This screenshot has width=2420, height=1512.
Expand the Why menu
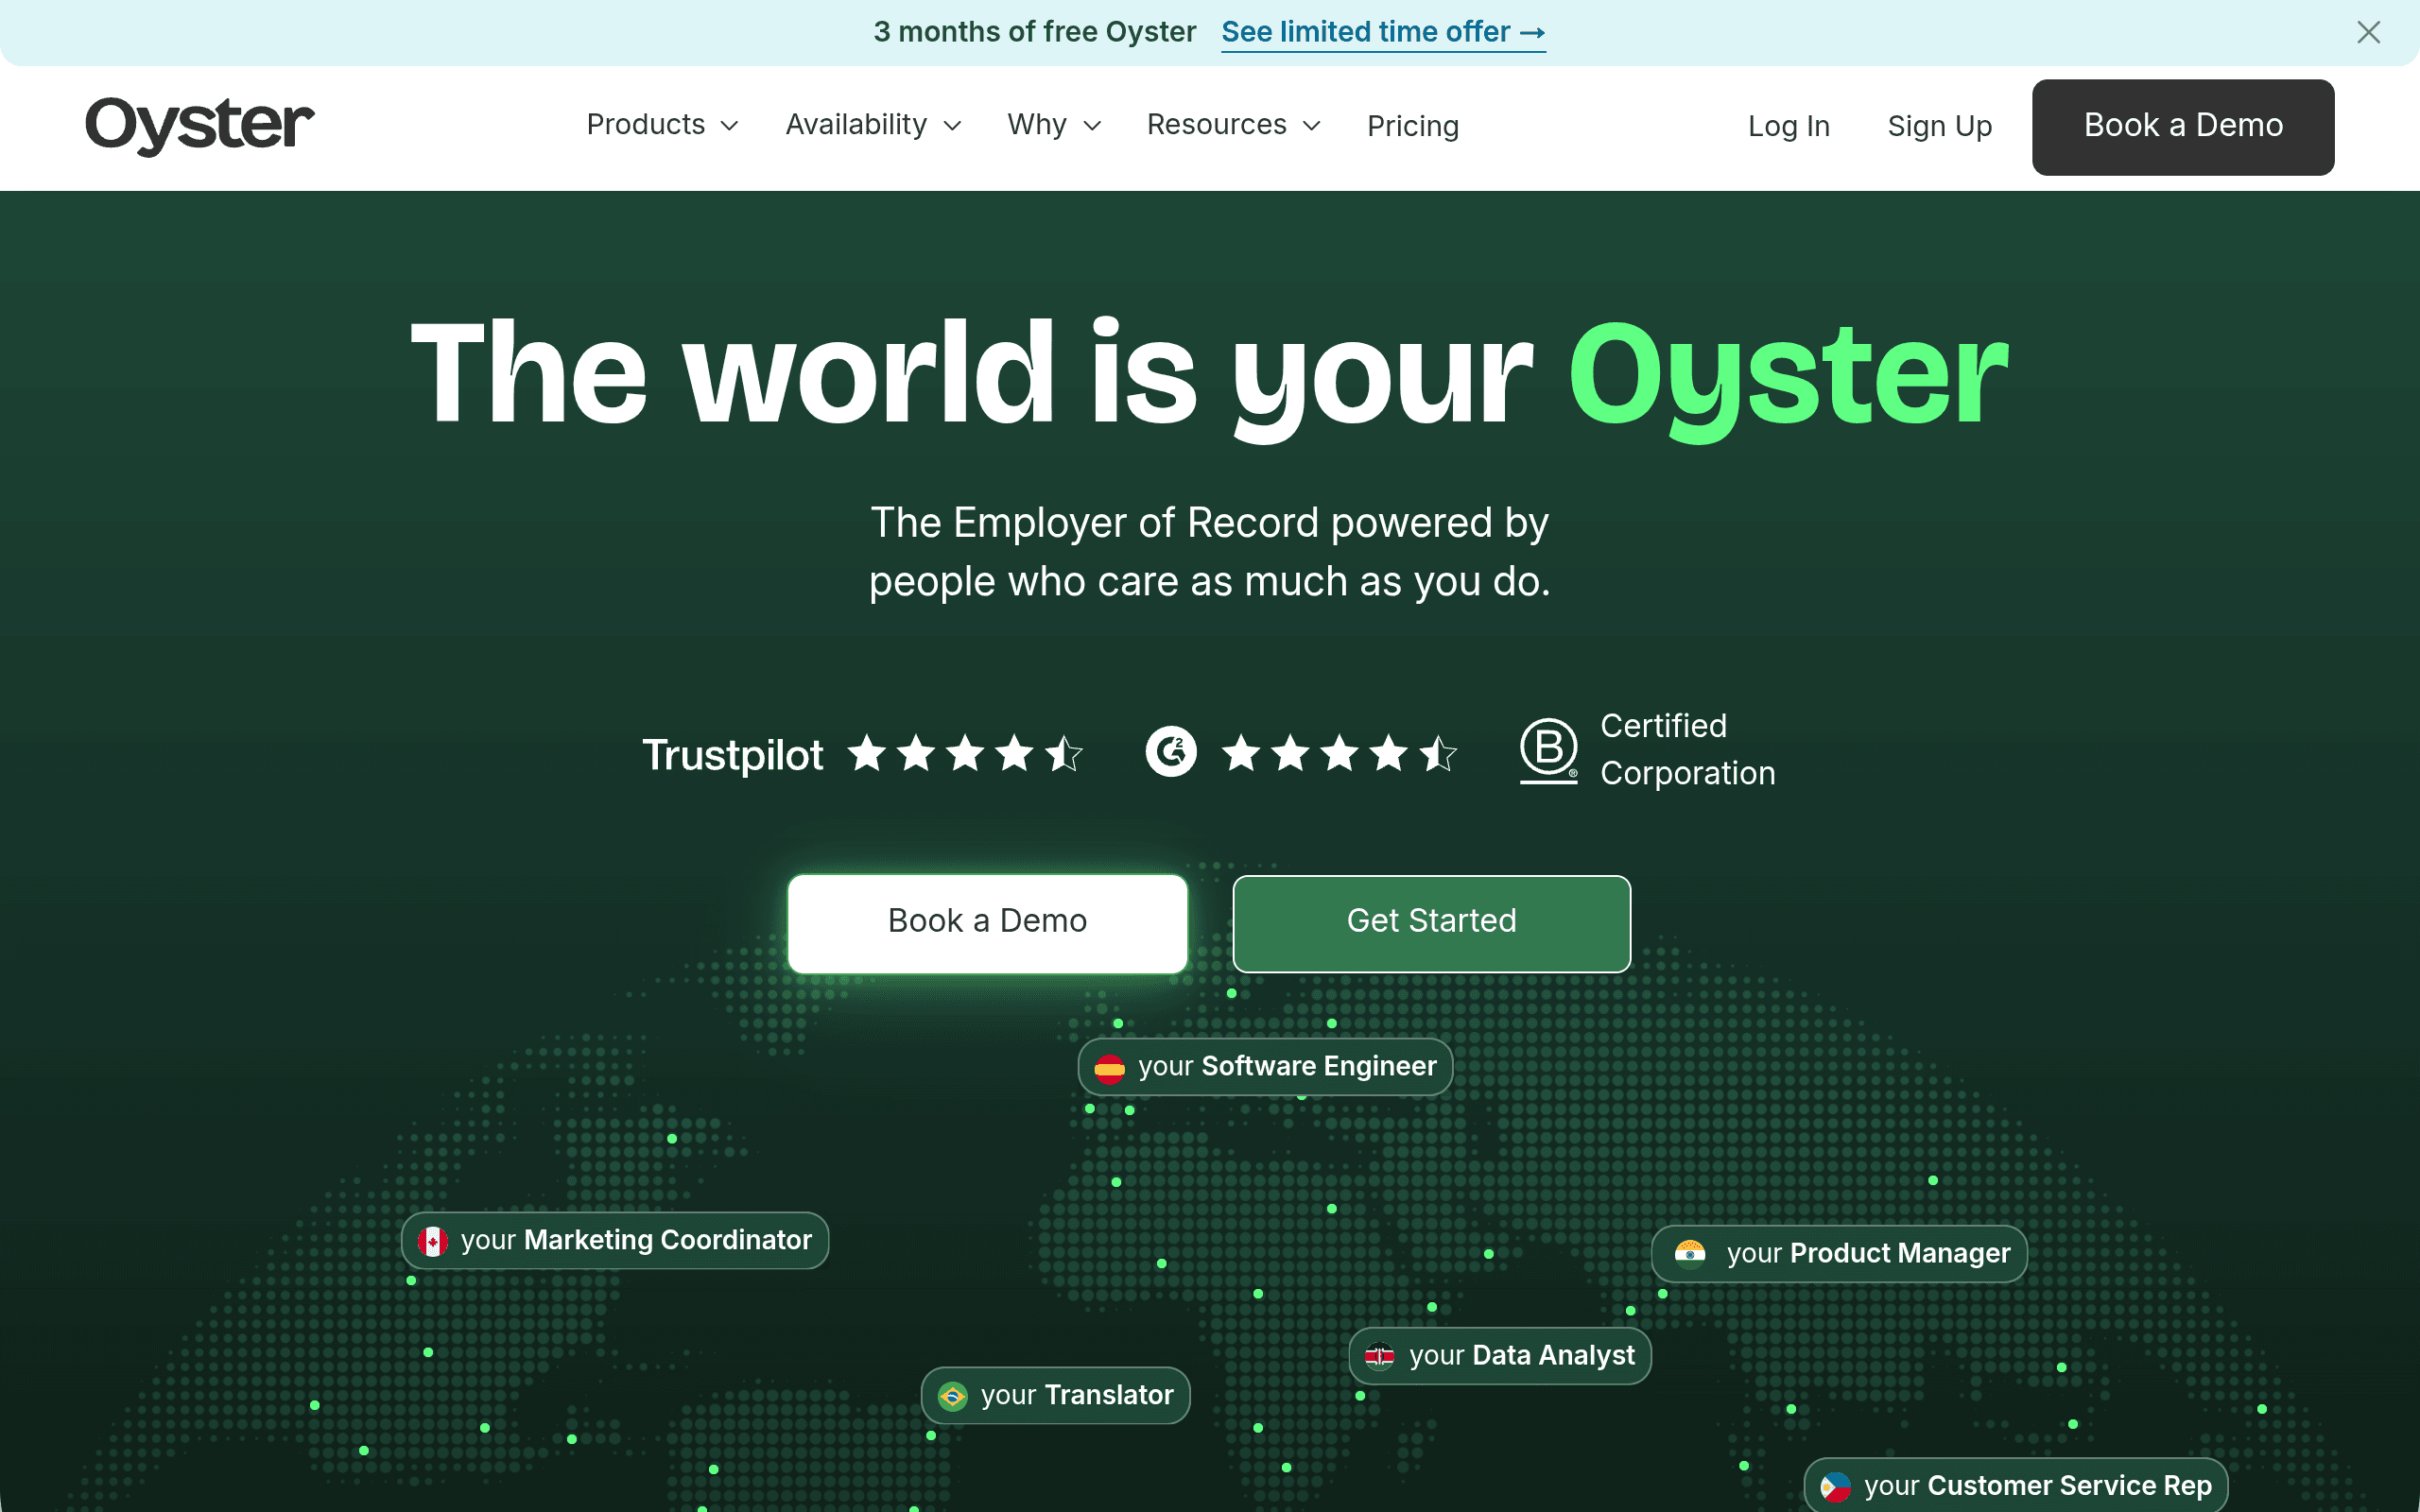[1054, 125]
